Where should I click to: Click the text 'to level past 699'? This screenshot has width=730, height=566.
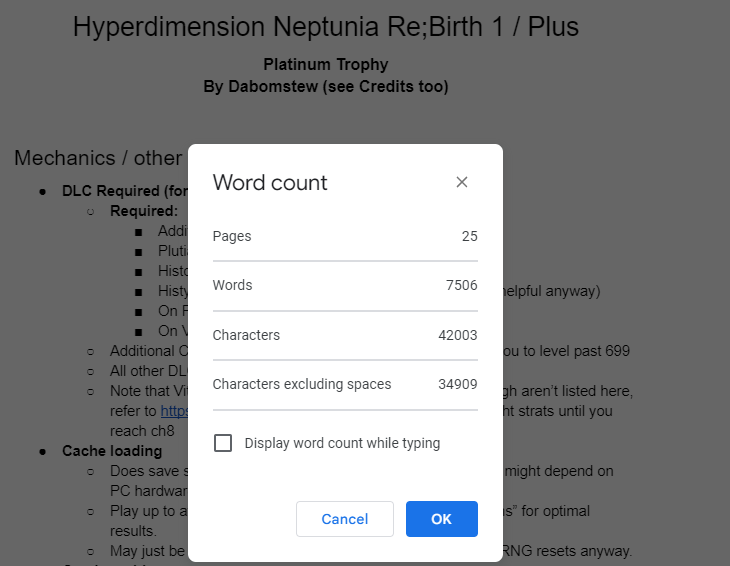click(576, 351)
